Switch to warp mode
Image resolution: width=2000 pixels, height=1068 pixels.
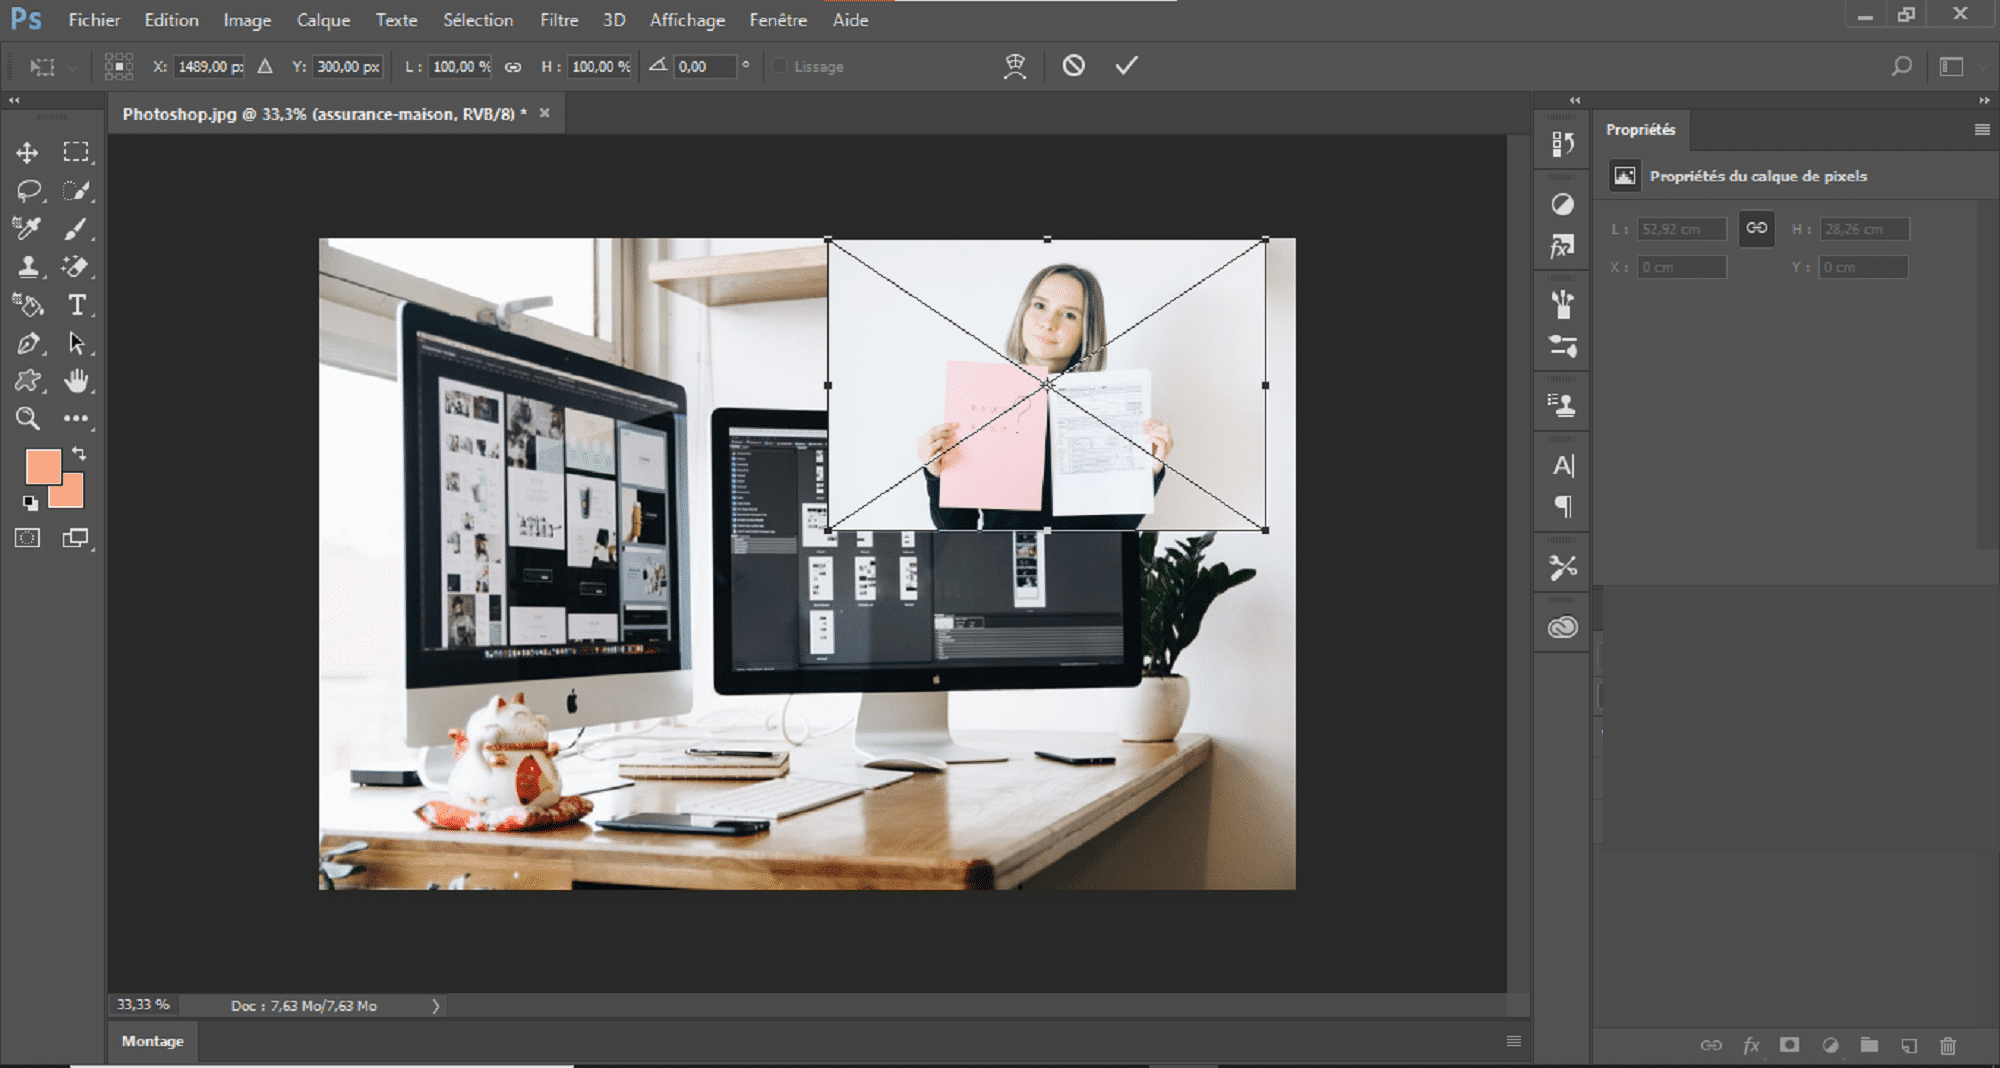tap(1015, 66)
